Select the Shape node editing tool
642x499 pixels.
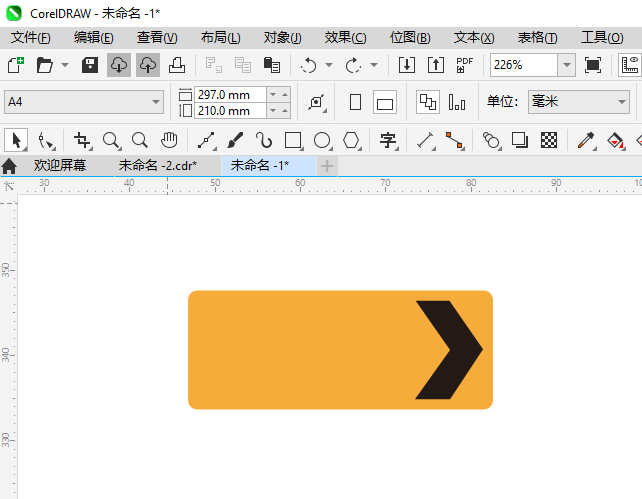[45, 140]
